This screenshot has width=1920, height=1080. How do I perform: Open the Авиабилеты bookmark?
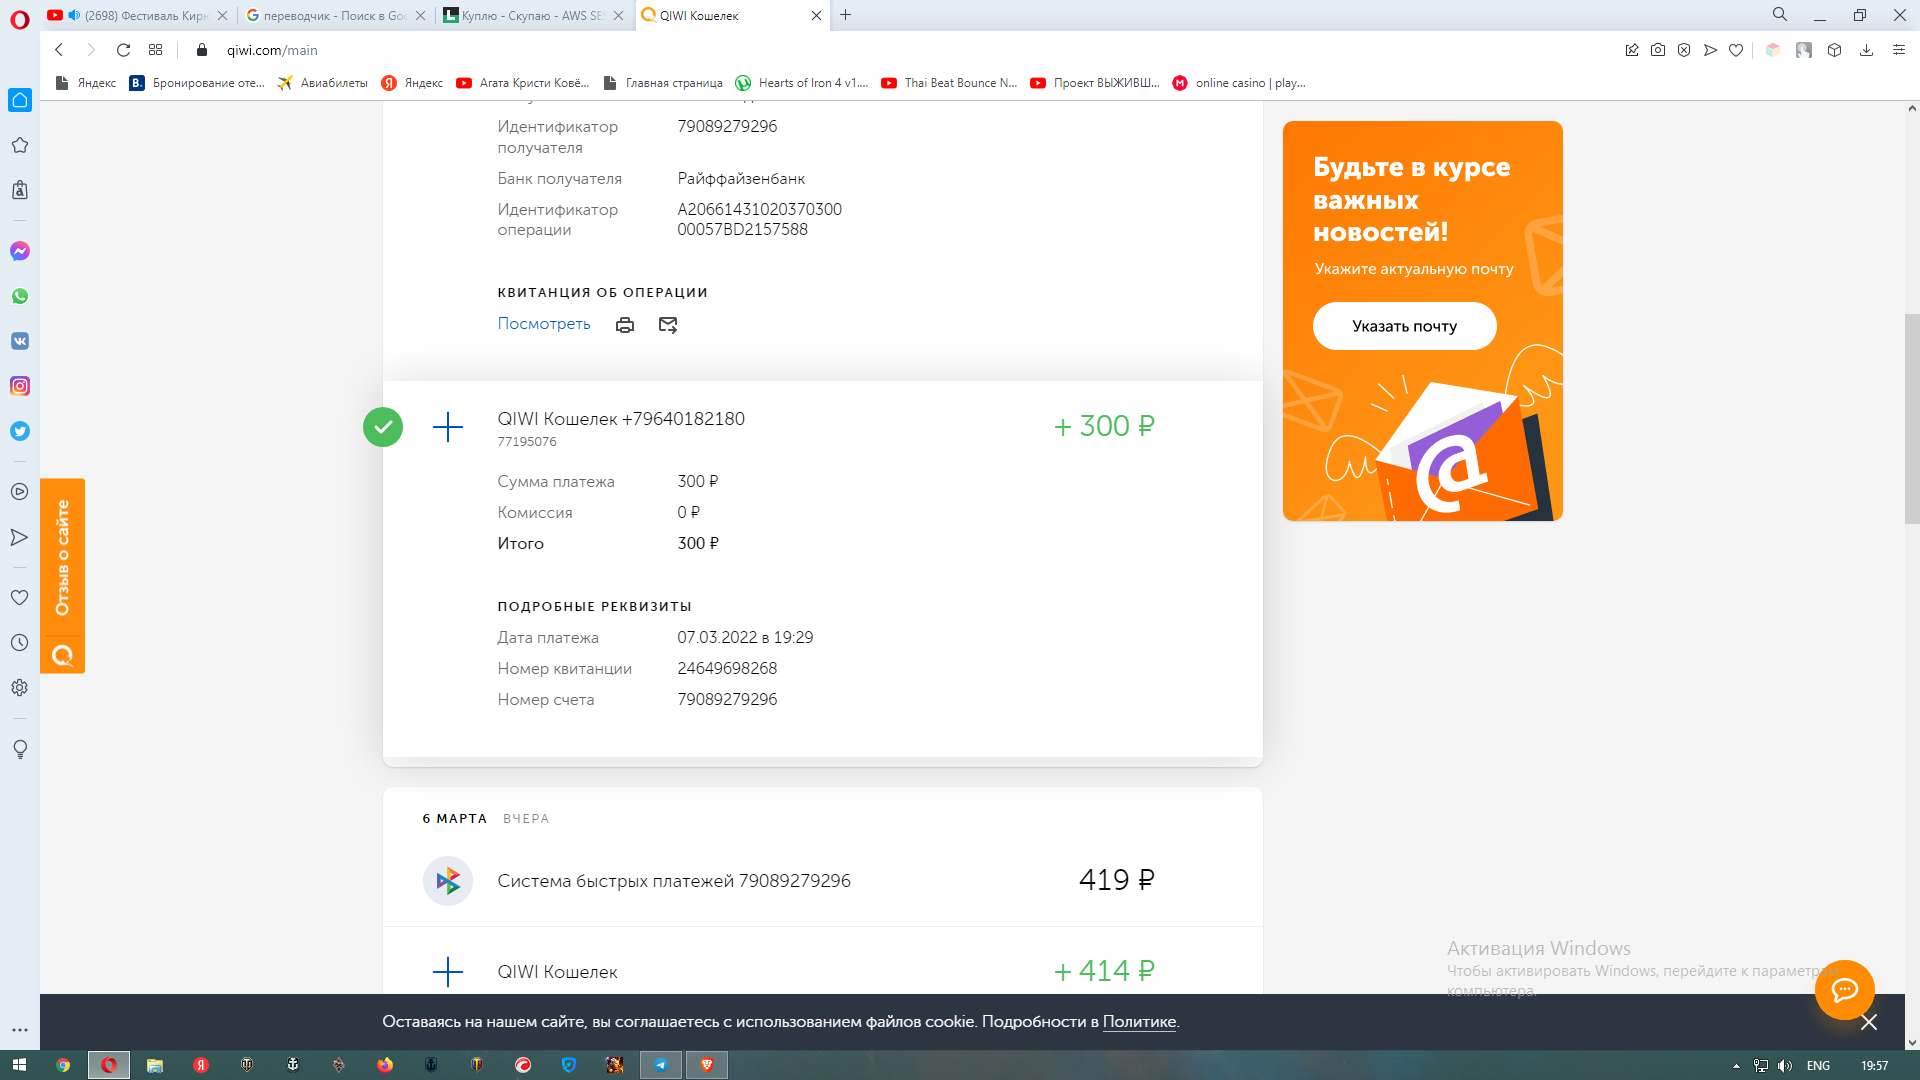[x=323, y=83]
